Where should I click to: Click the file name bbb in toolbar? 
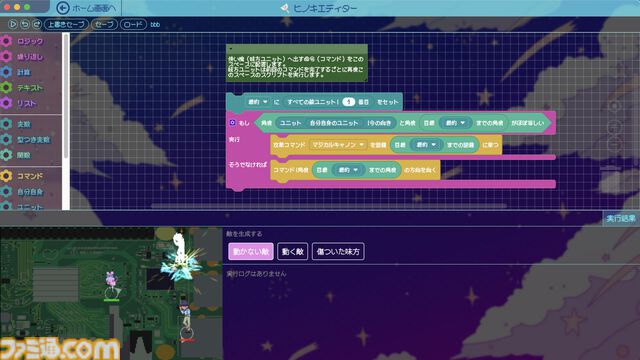[x=155, y=24]
